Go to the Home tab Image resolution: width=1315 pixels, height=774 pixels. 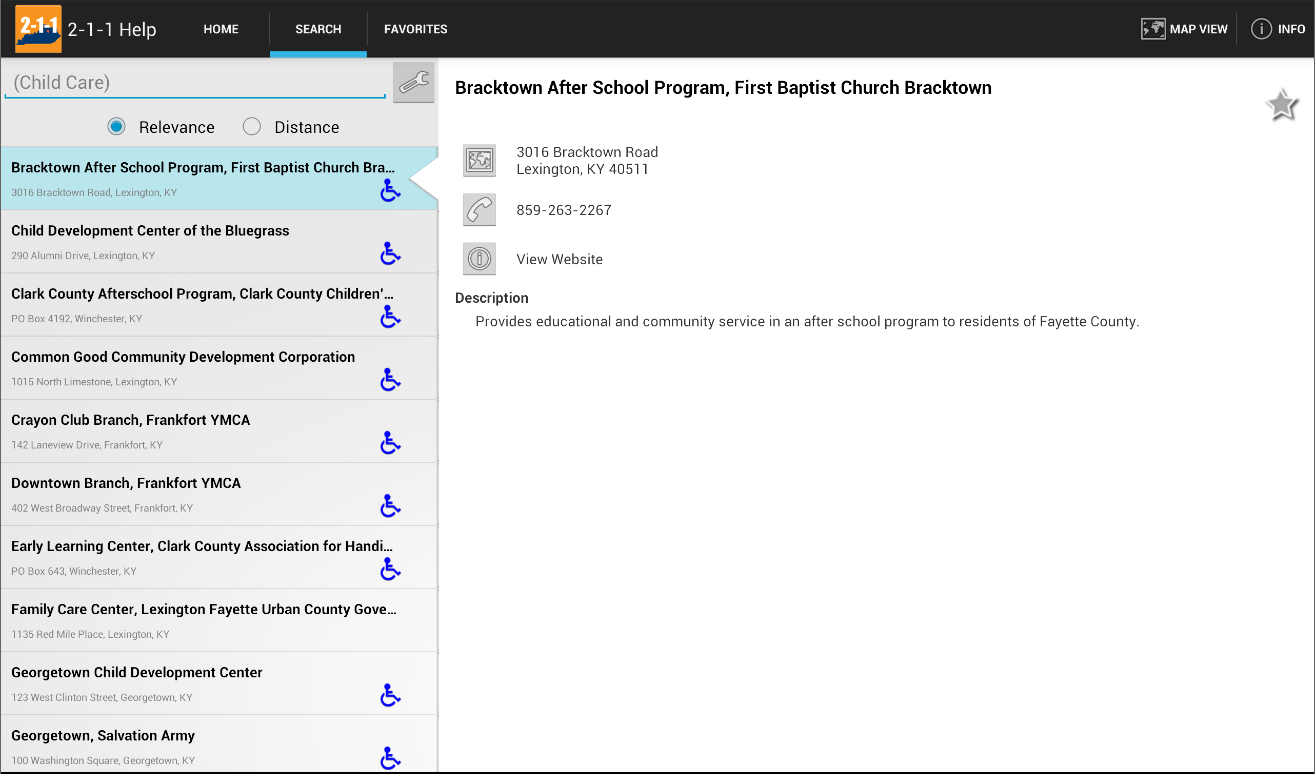click(221, 29)
